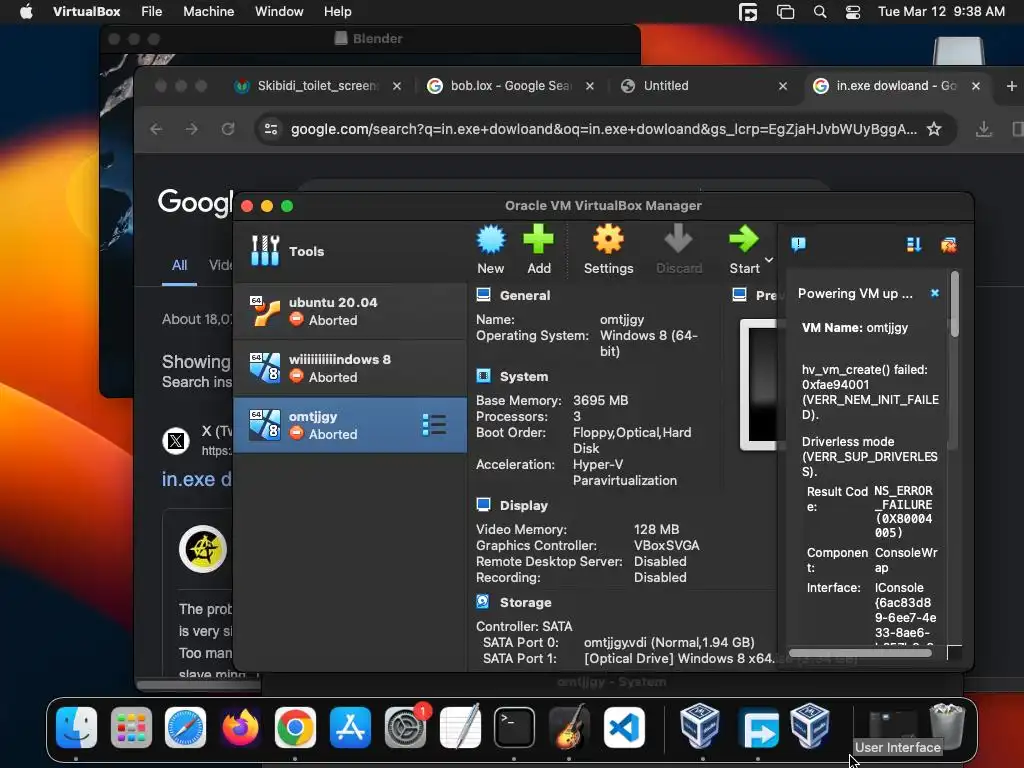Viewport: 1024px width, 768px height.
Task: Click the site info icon in address bar
Action: coord(271,129)
